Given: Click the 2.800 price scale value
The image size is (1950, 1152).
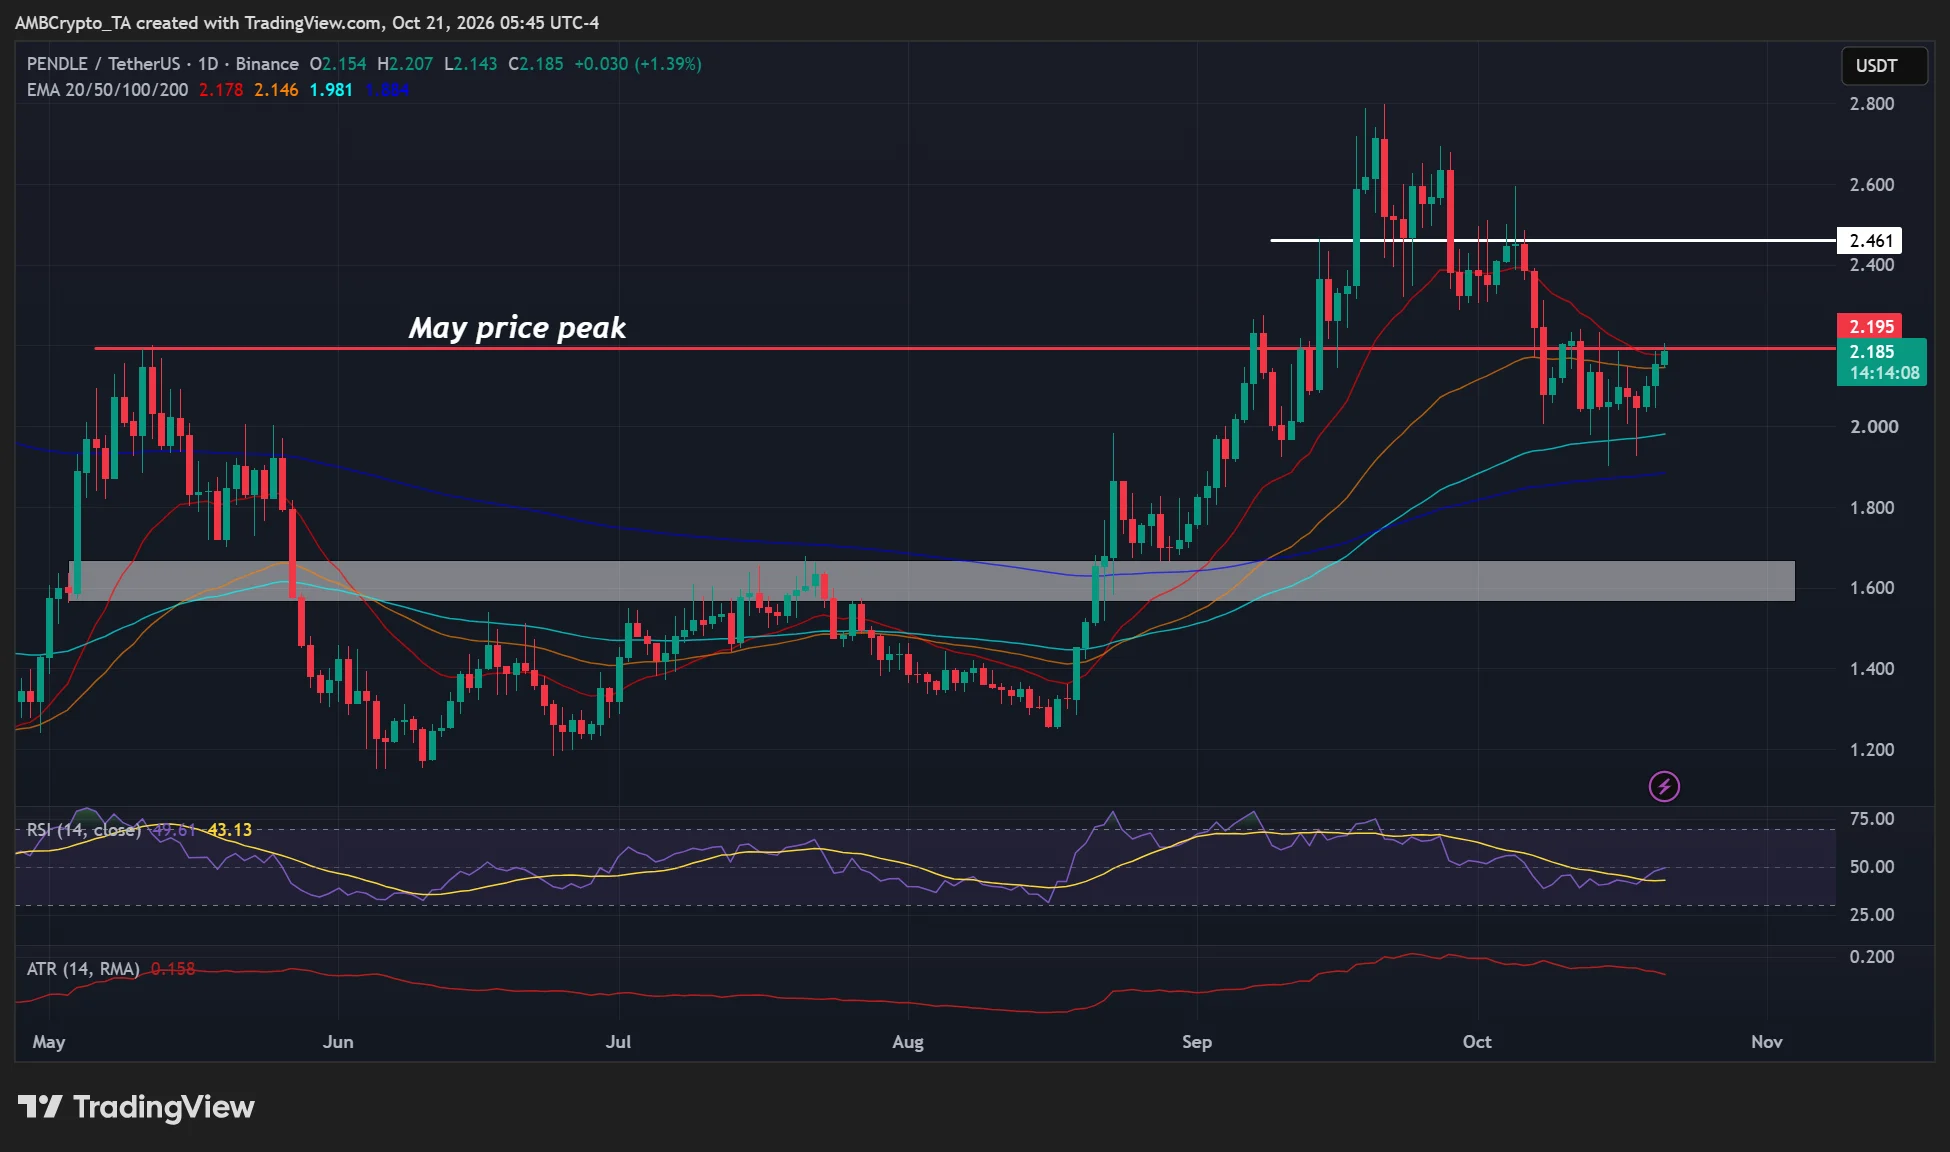Looking at the screenshot, I should coord(1872,104).
